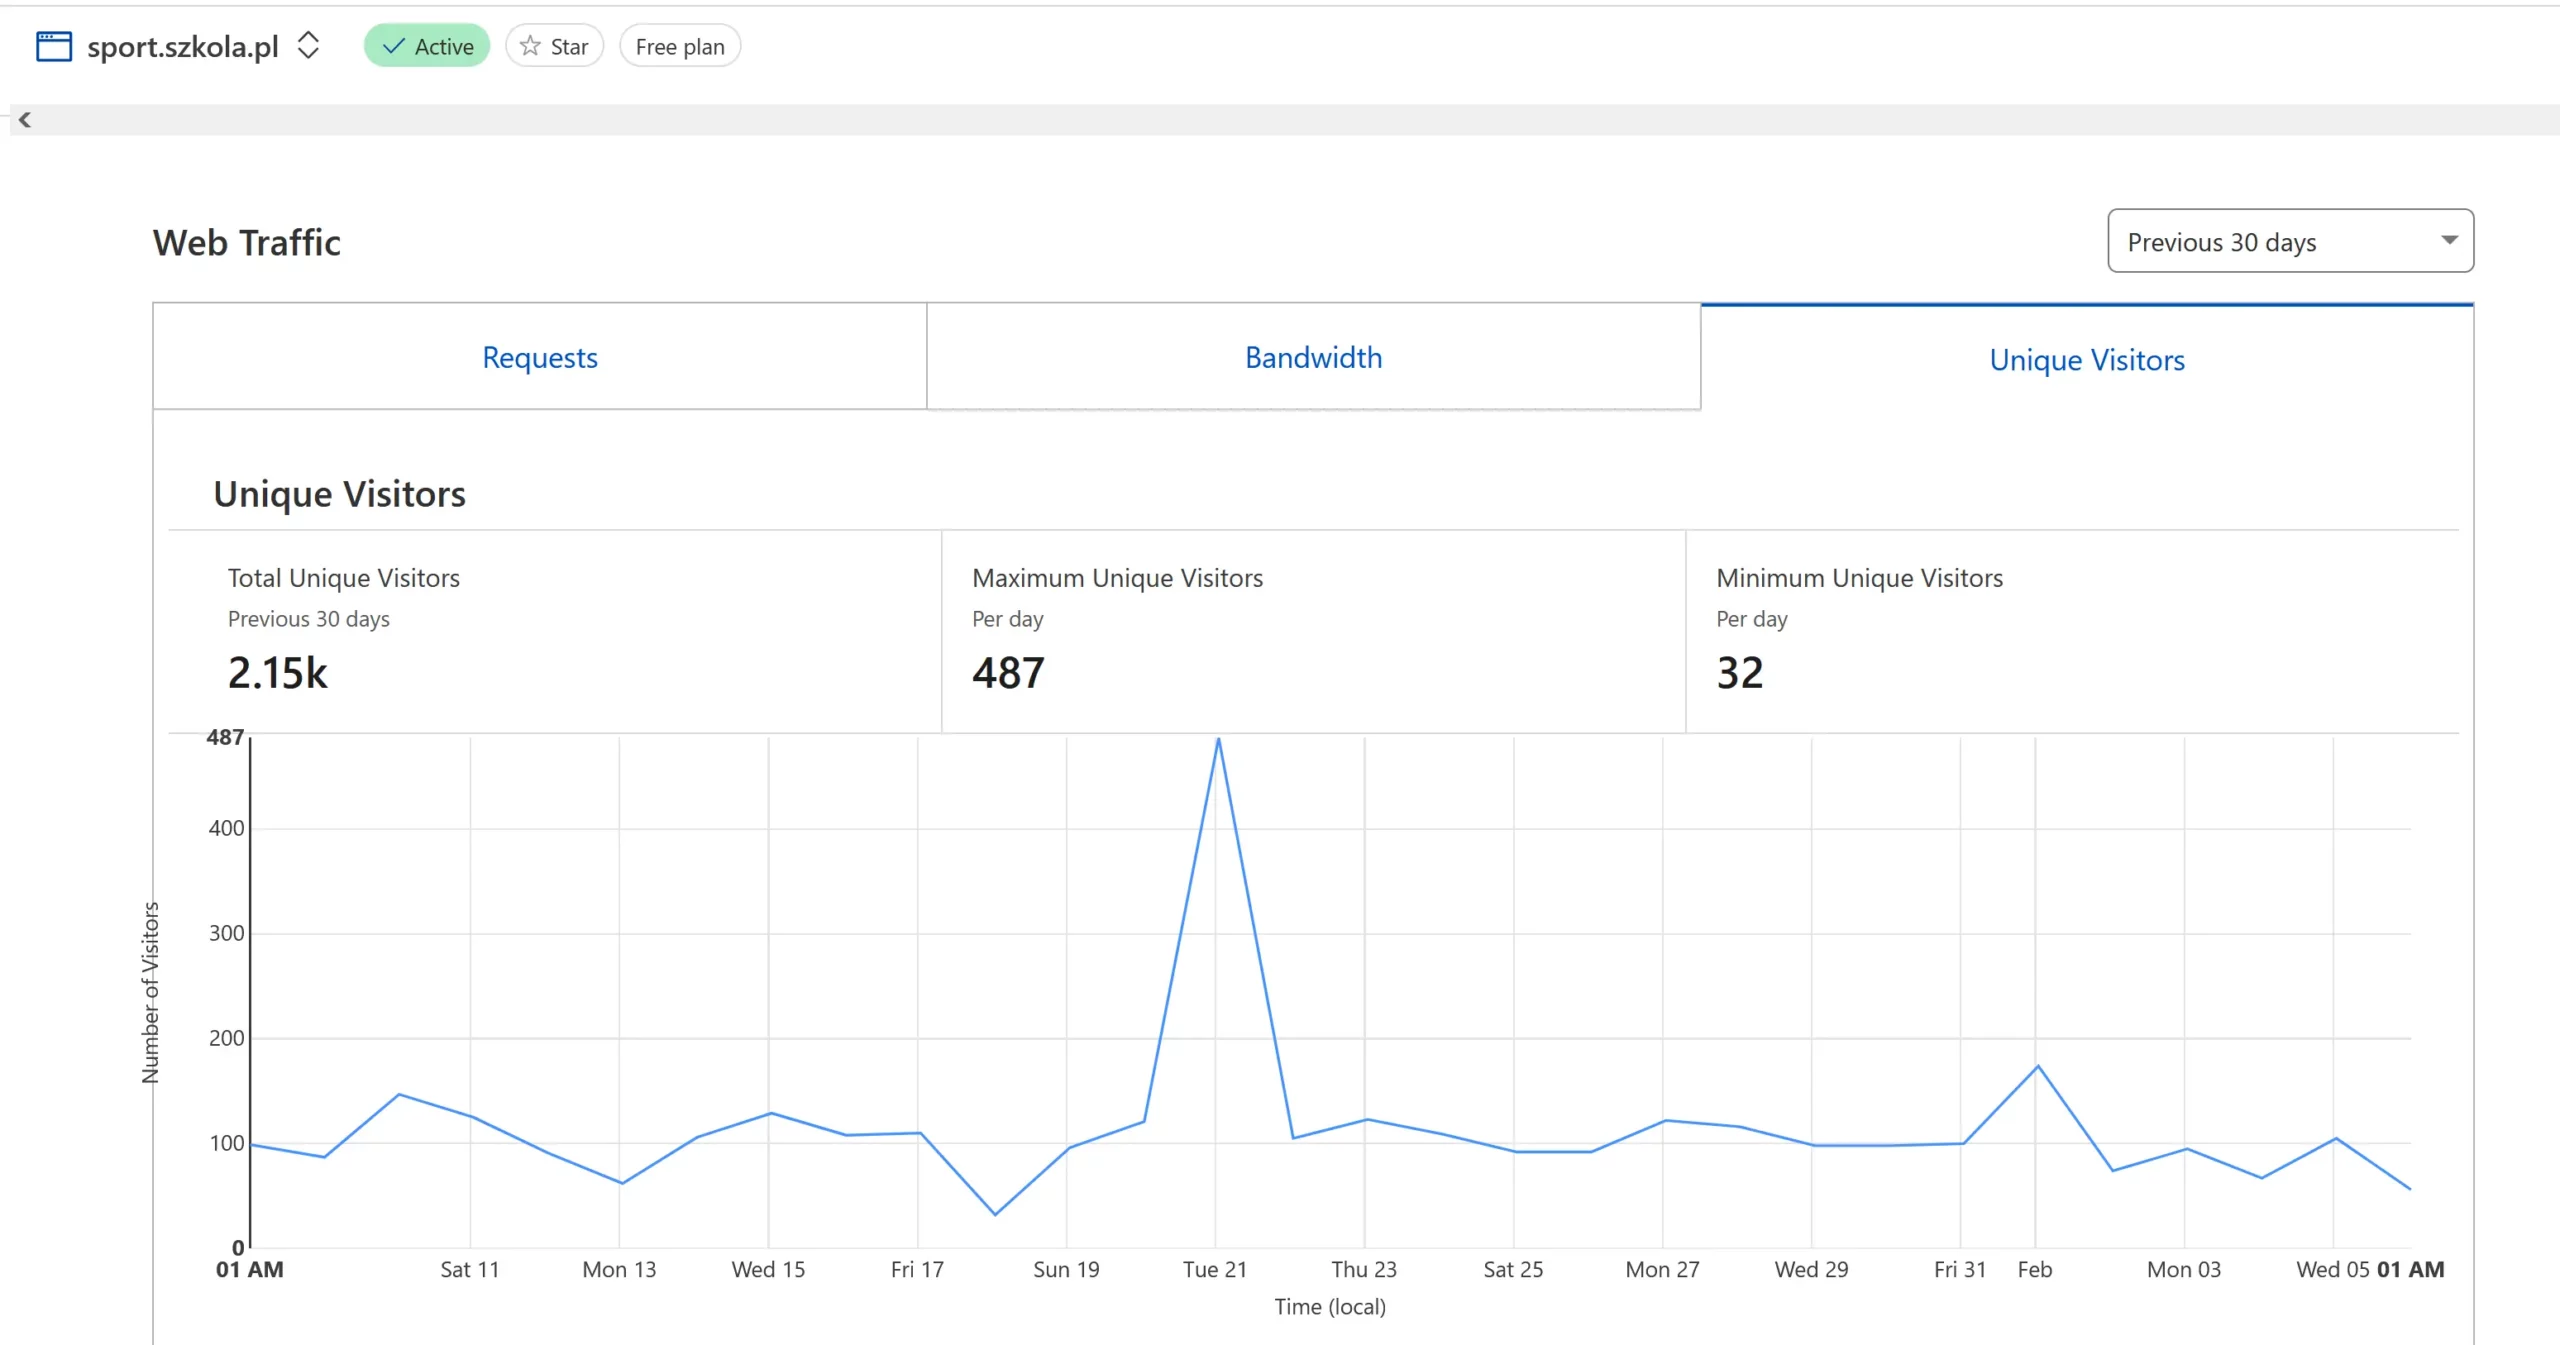This screenshot has width=2560, height=1345.
Task: Star this site using the Star button
Action: [554, 46]
